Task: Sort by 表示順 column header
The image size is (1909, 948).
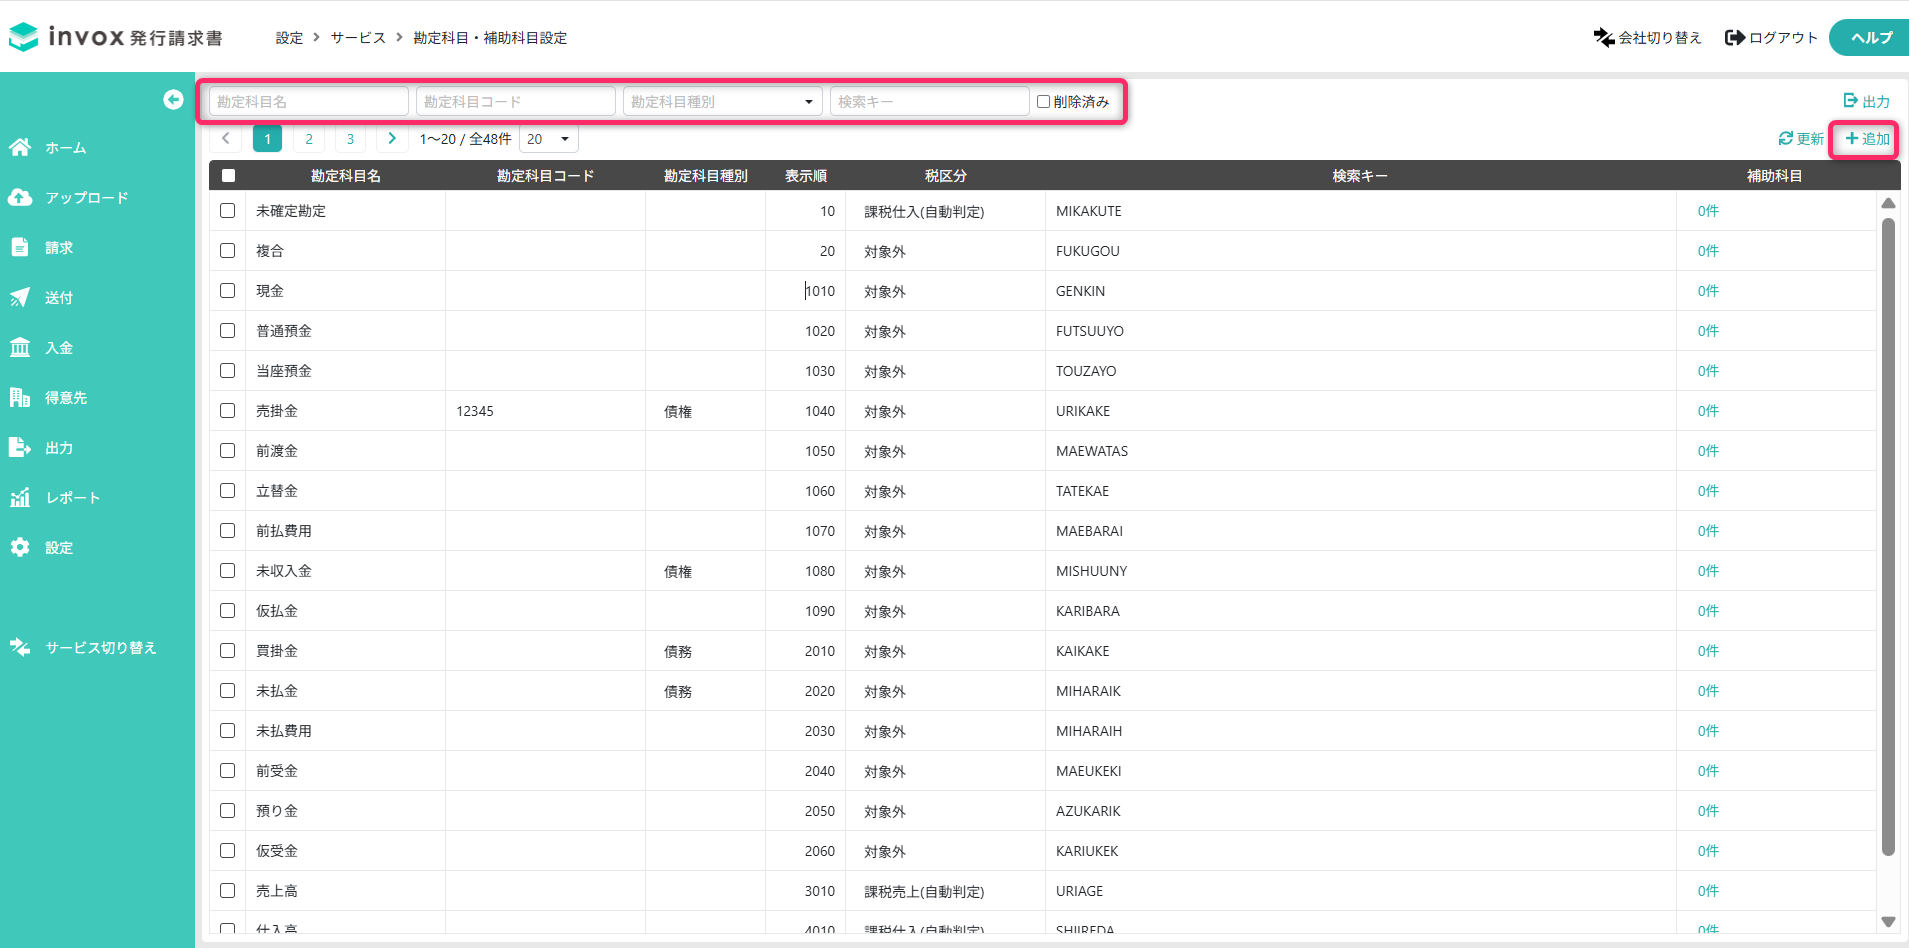Action: point(805,176)
